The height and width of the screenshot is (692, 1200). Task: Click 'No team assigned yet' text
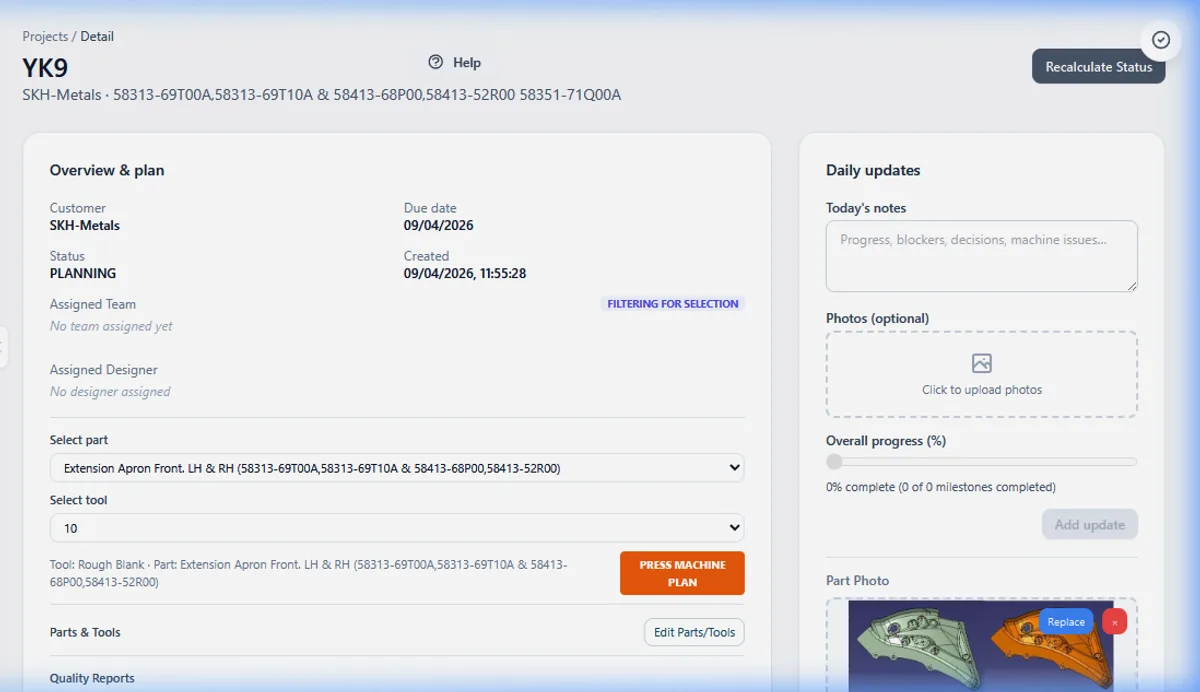tap(111, 326)
